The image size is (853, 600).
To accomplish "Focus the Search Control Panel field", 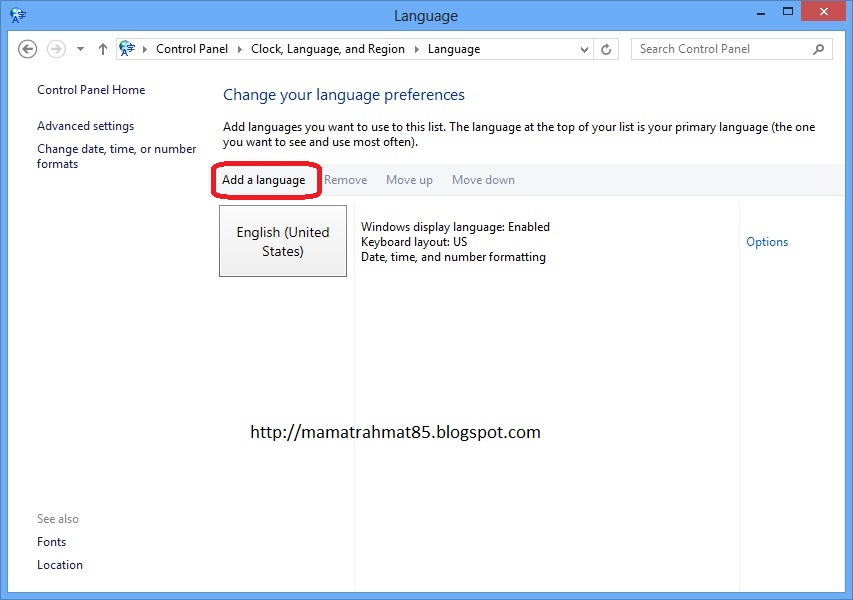I will (x=732, y=49).
